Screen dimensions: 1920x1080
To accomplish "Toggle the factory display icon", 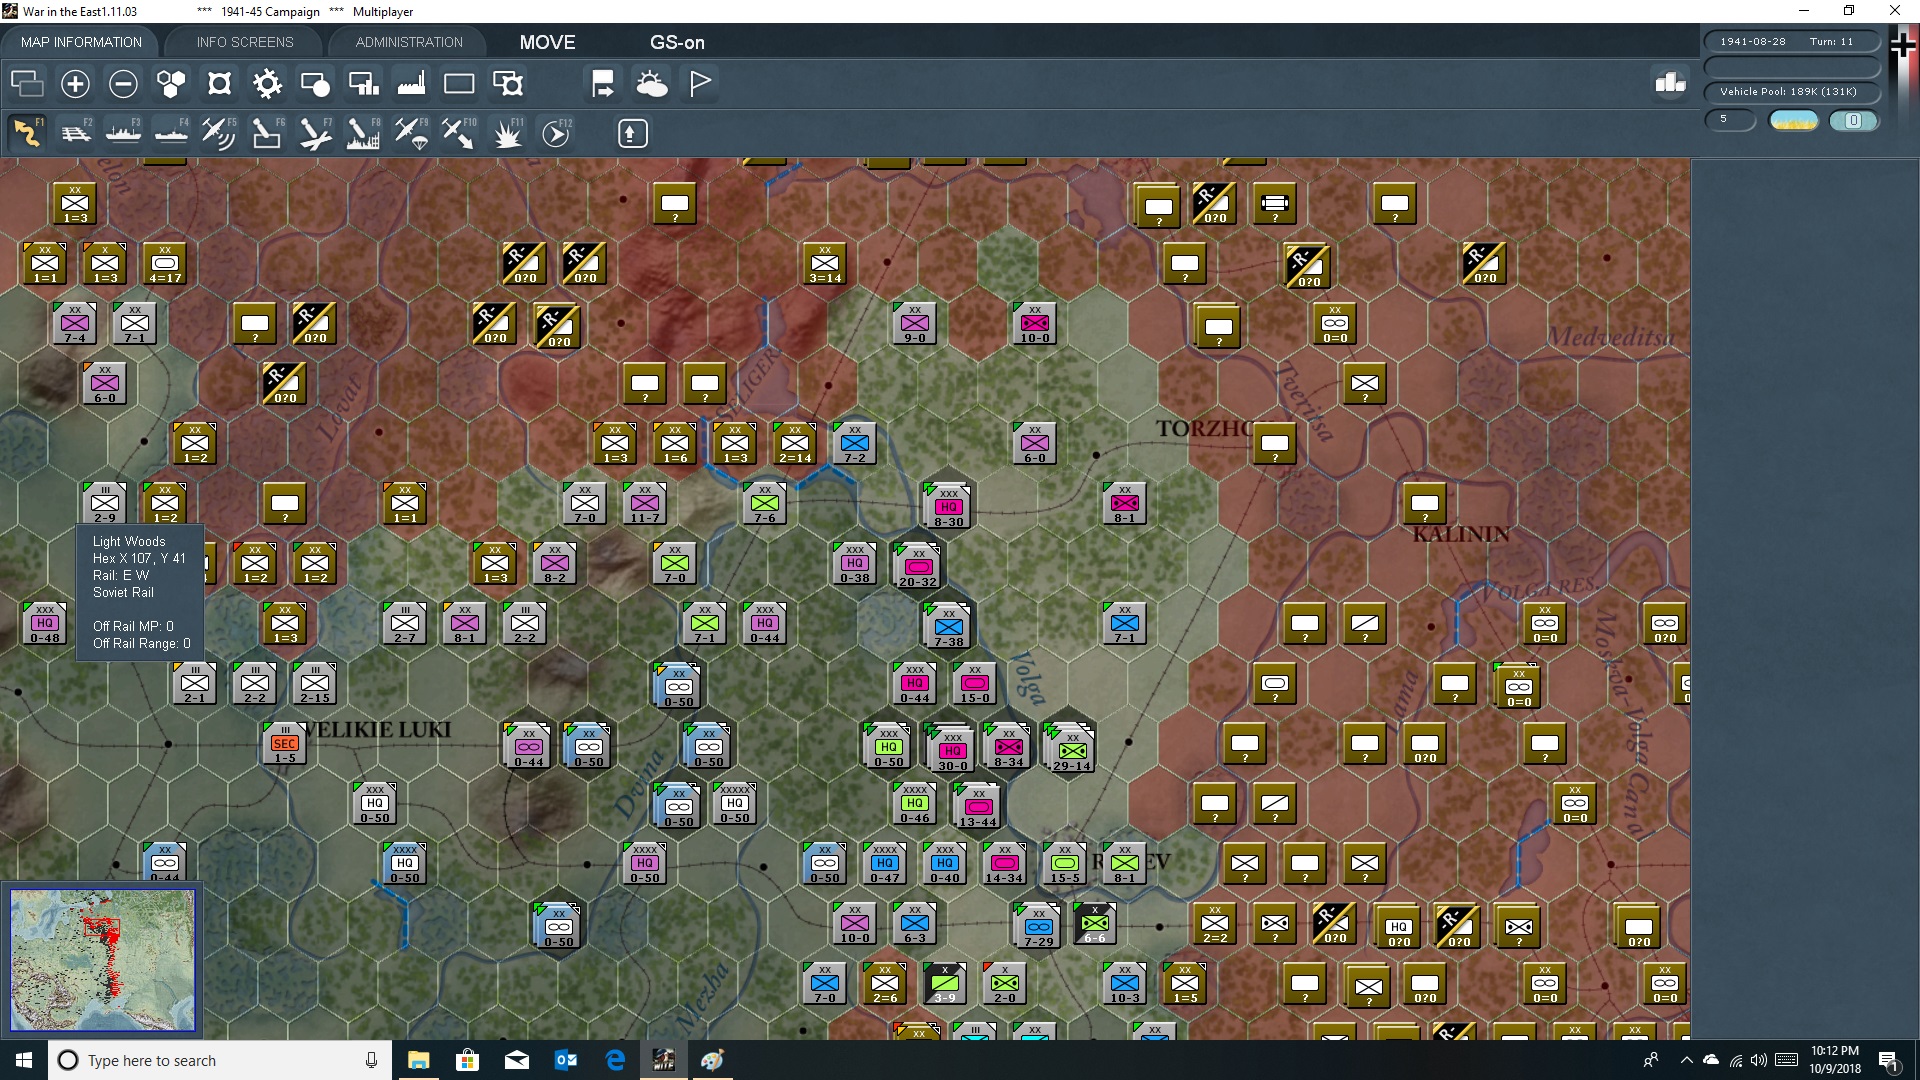I will pos(411,84).
